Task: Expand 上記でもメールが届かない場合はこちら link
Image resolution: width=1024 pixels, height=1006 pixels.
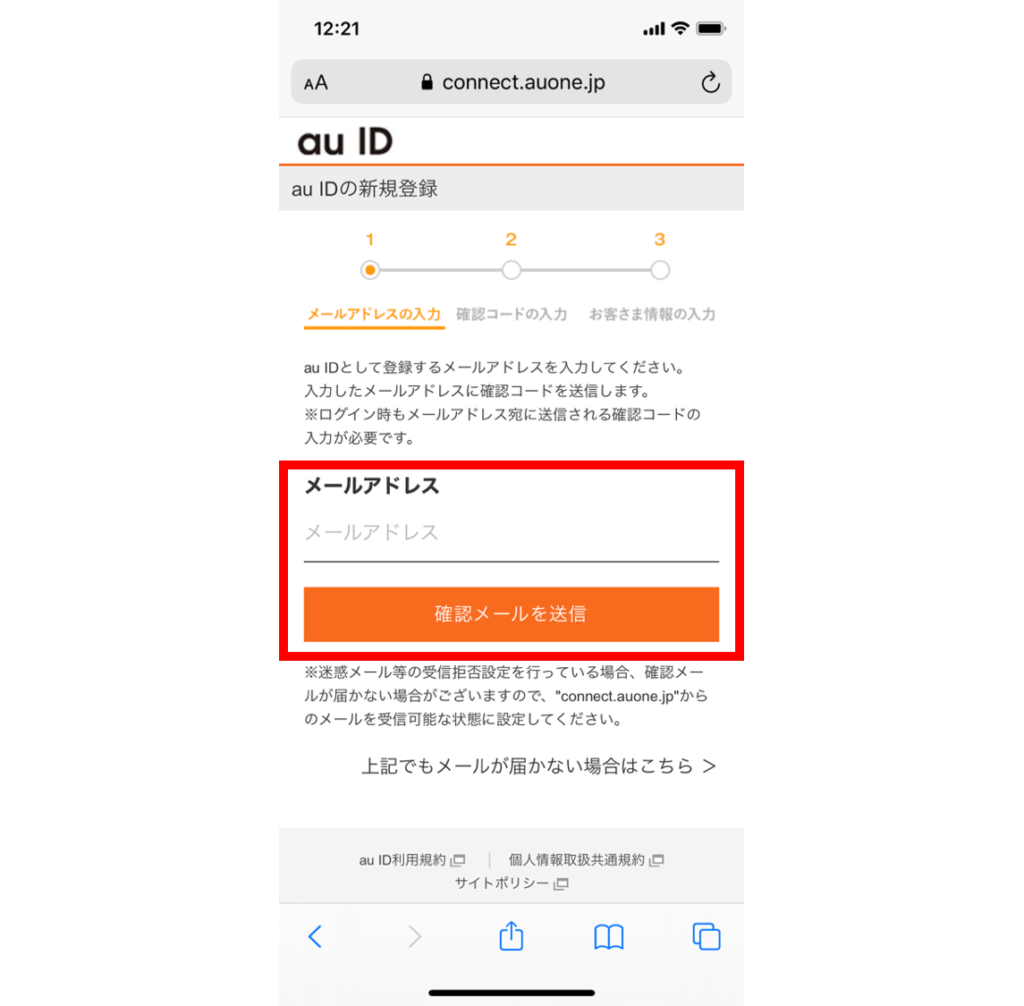Action: pyautogui.click(x=539, y=766)
